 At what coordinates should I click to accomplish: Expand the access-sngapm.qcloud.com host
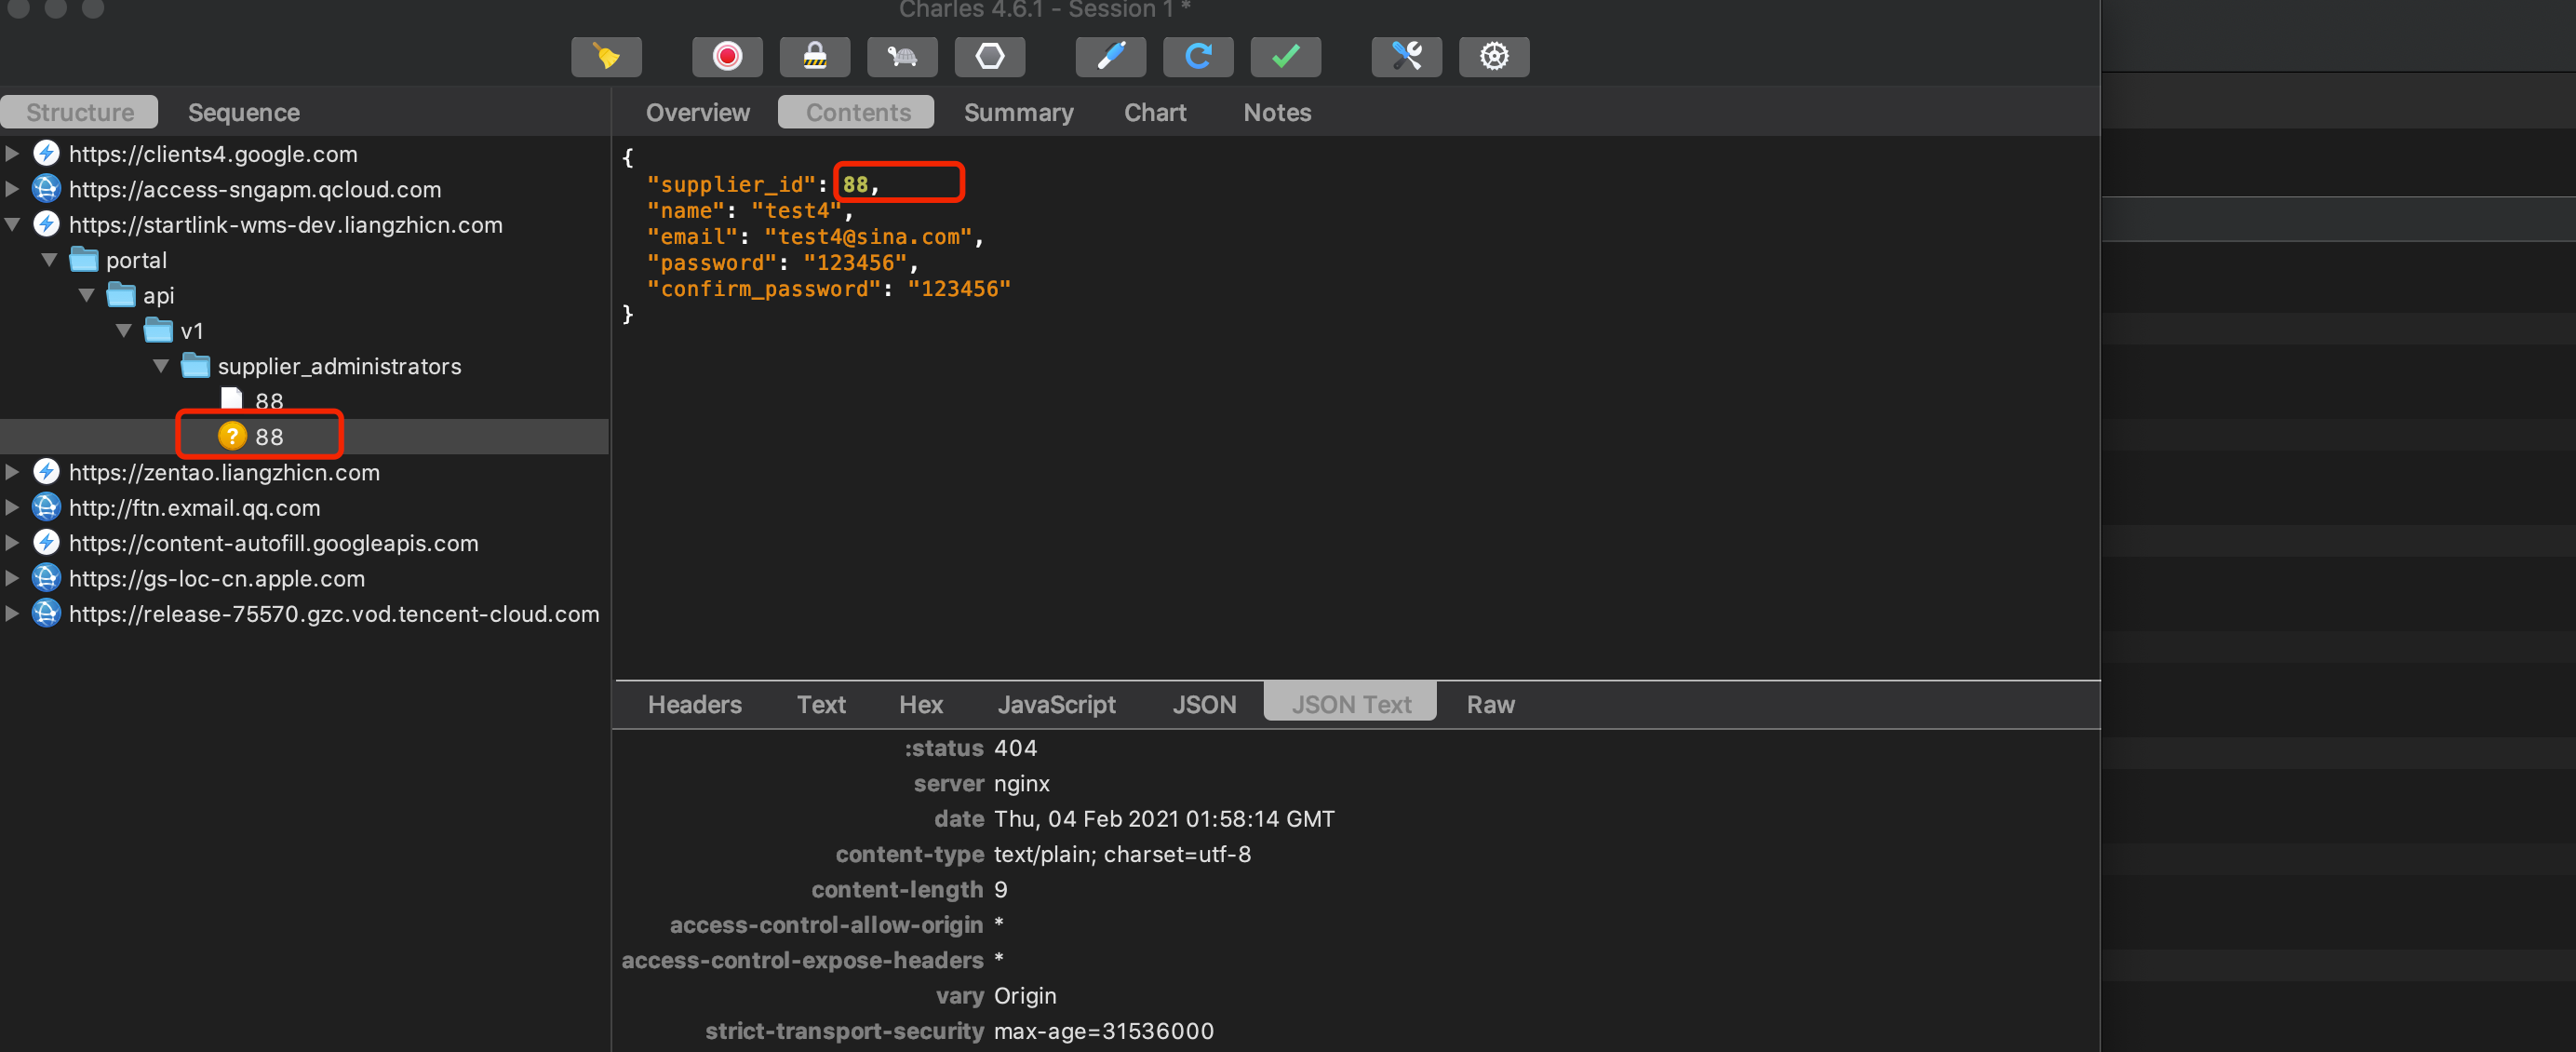tap(12, 188)
